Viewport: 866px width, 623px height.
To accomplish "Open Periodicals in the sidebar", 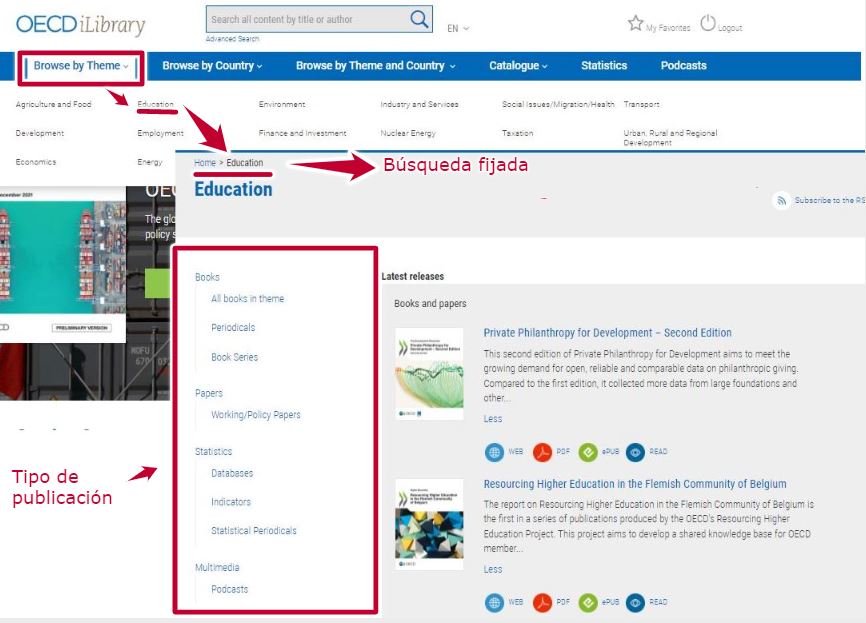I will 233,328.
